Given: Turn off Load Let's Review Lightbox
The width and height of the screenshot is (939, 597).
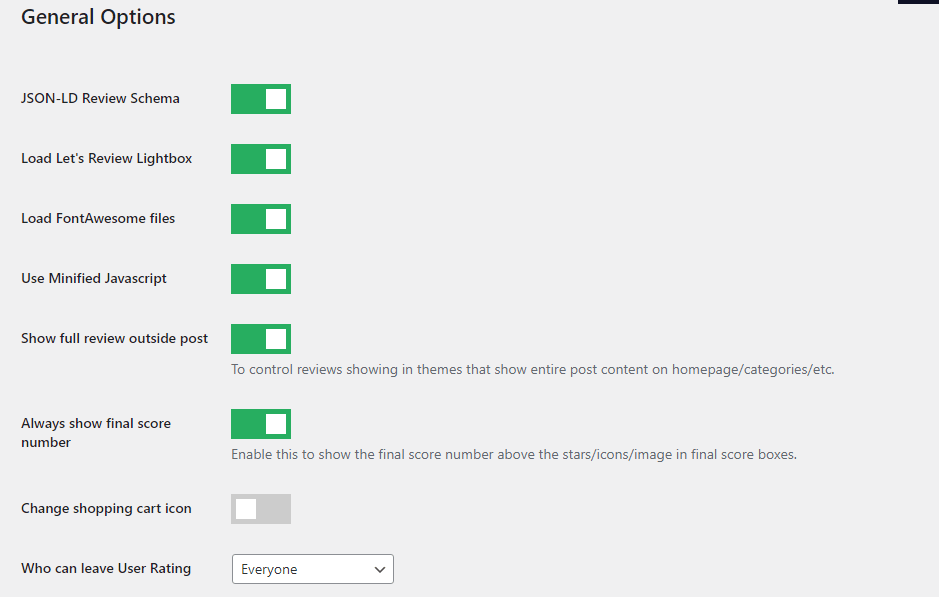Looking at the screenshot, I should [260, 159].
